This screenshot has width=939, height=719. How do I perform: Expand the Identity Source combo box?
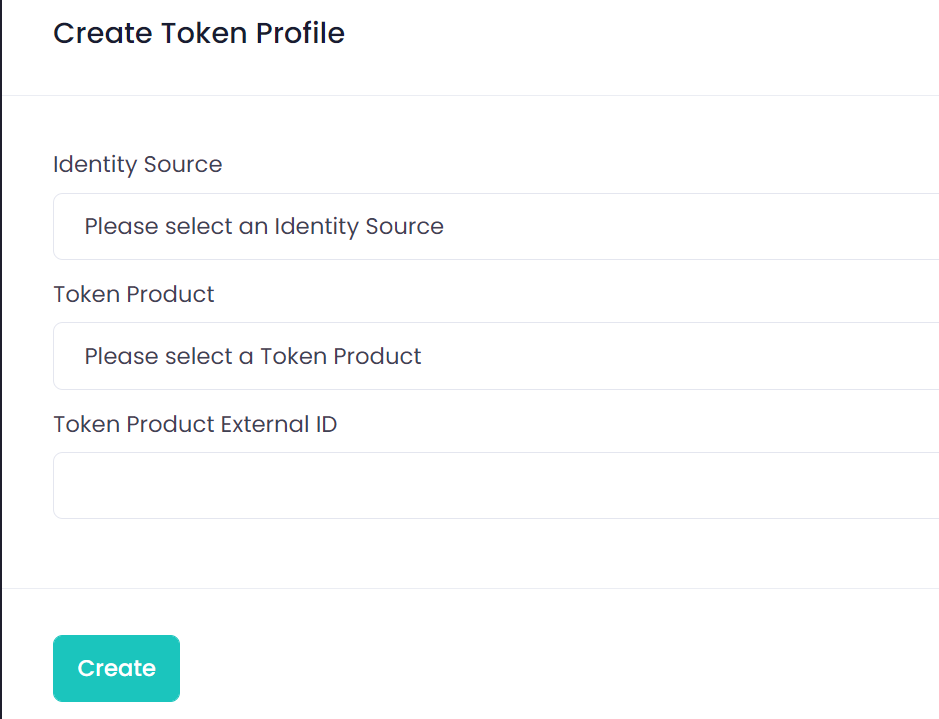tap(495, 226)
